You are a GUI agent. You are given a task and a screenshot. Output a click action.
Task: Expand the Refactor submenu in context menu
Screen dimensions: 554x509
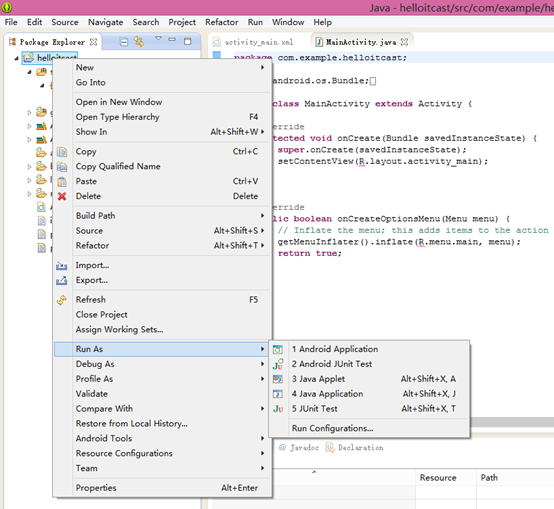[x=163, y=245]
